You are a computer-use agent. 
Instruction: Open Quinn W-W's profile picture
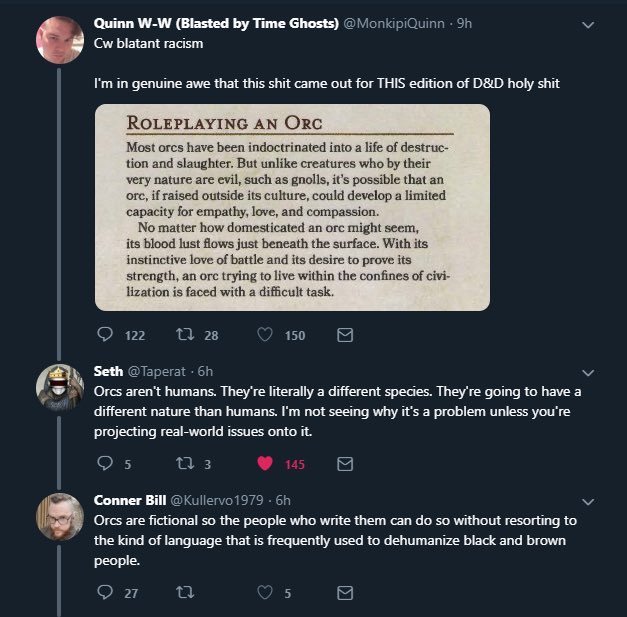click(x=59, y=39)
